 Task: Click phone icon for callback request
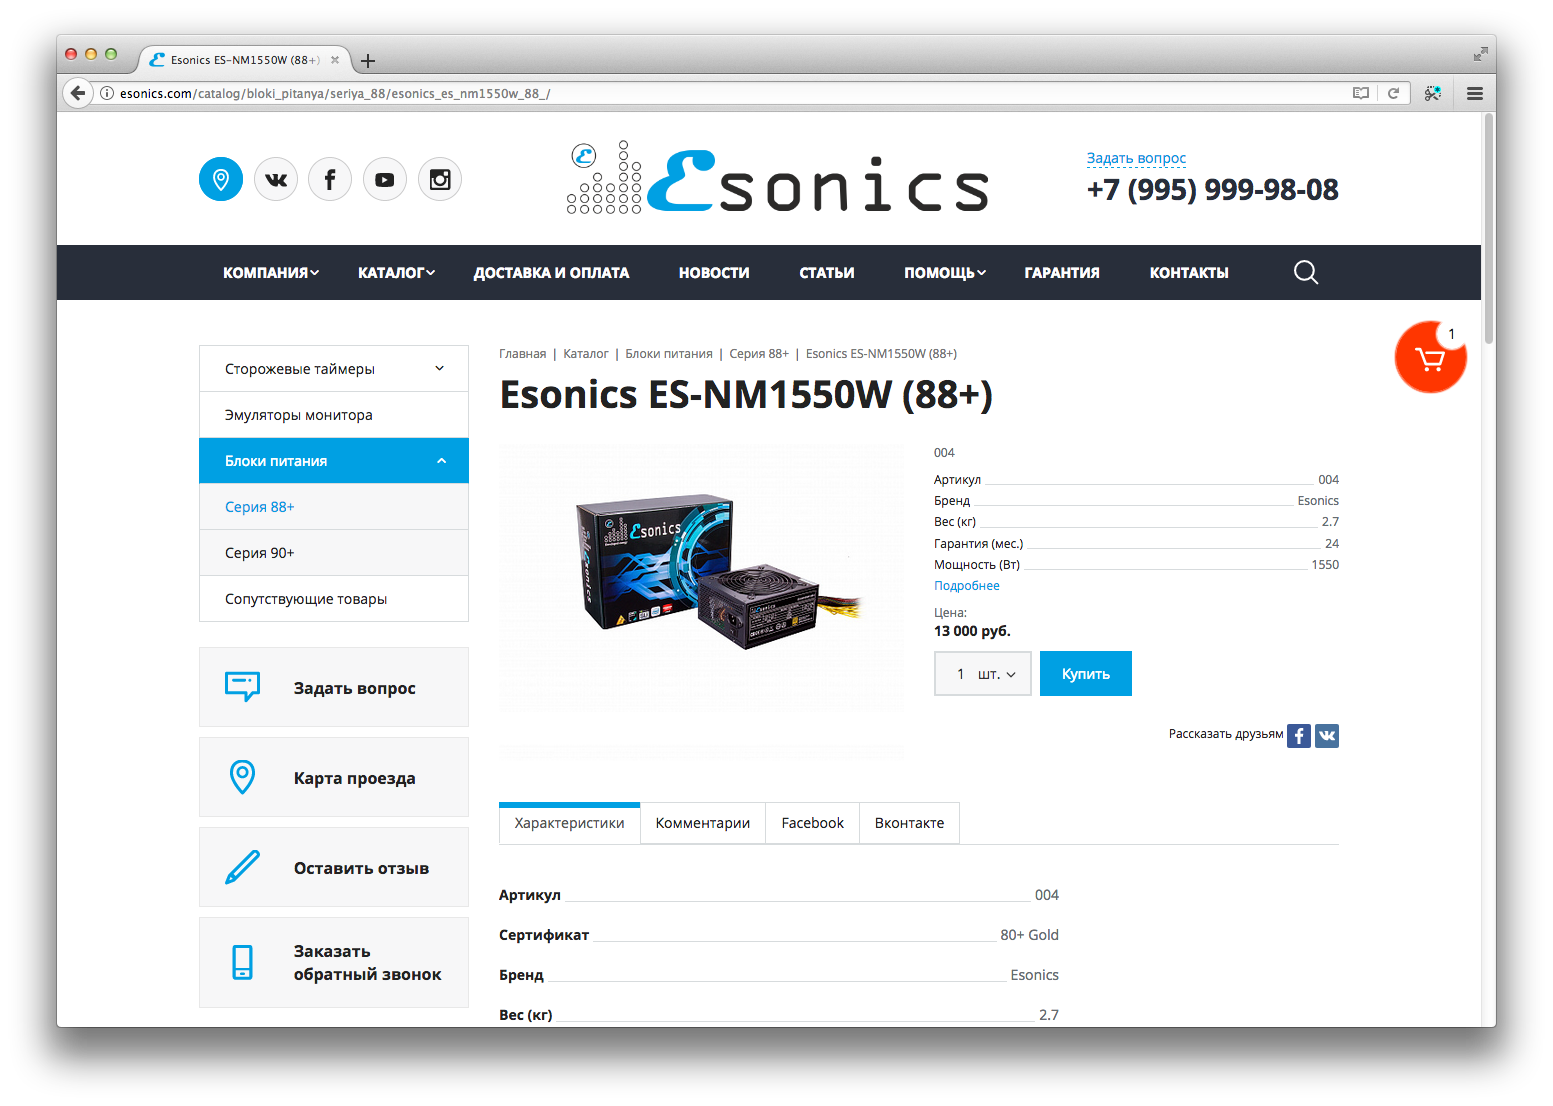coord(243,962)
